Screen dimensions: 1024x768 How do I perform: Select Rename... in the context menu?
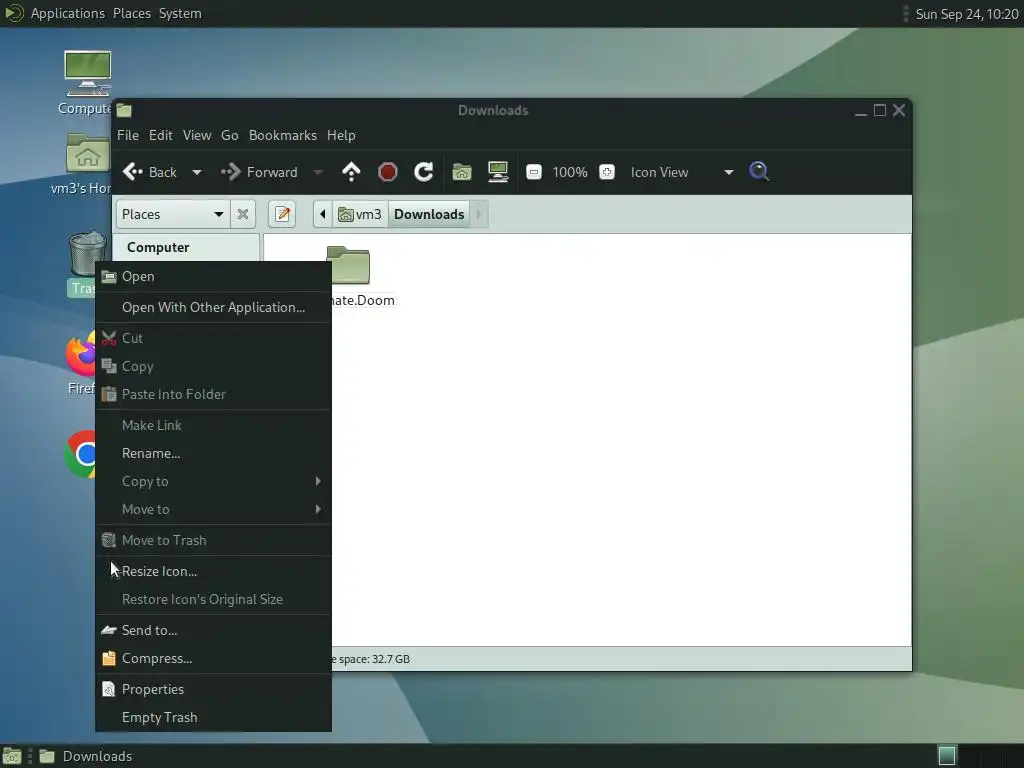[214, 453]
